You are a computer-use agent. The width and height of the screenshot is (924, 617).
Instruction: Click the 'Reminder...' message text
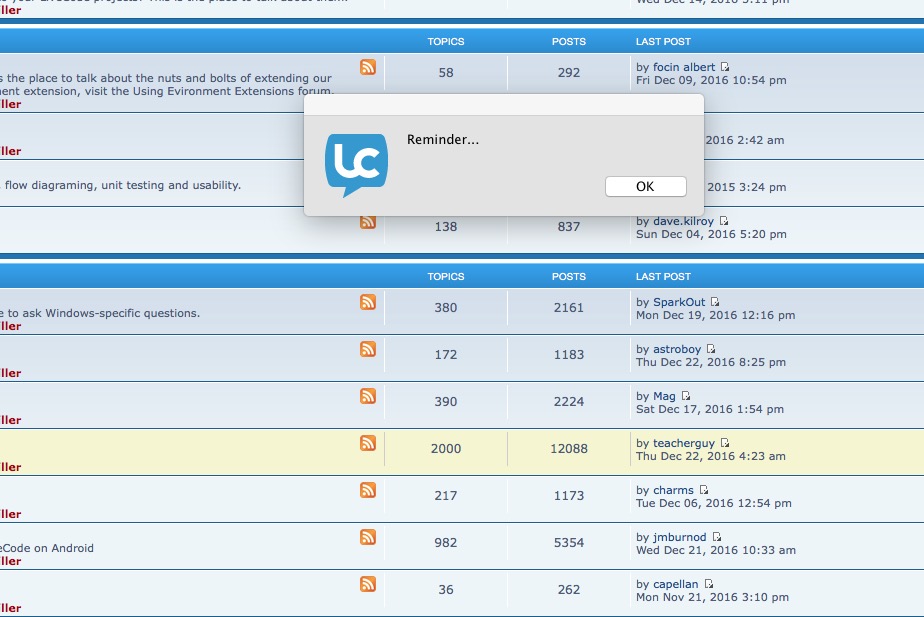(443, 140)
